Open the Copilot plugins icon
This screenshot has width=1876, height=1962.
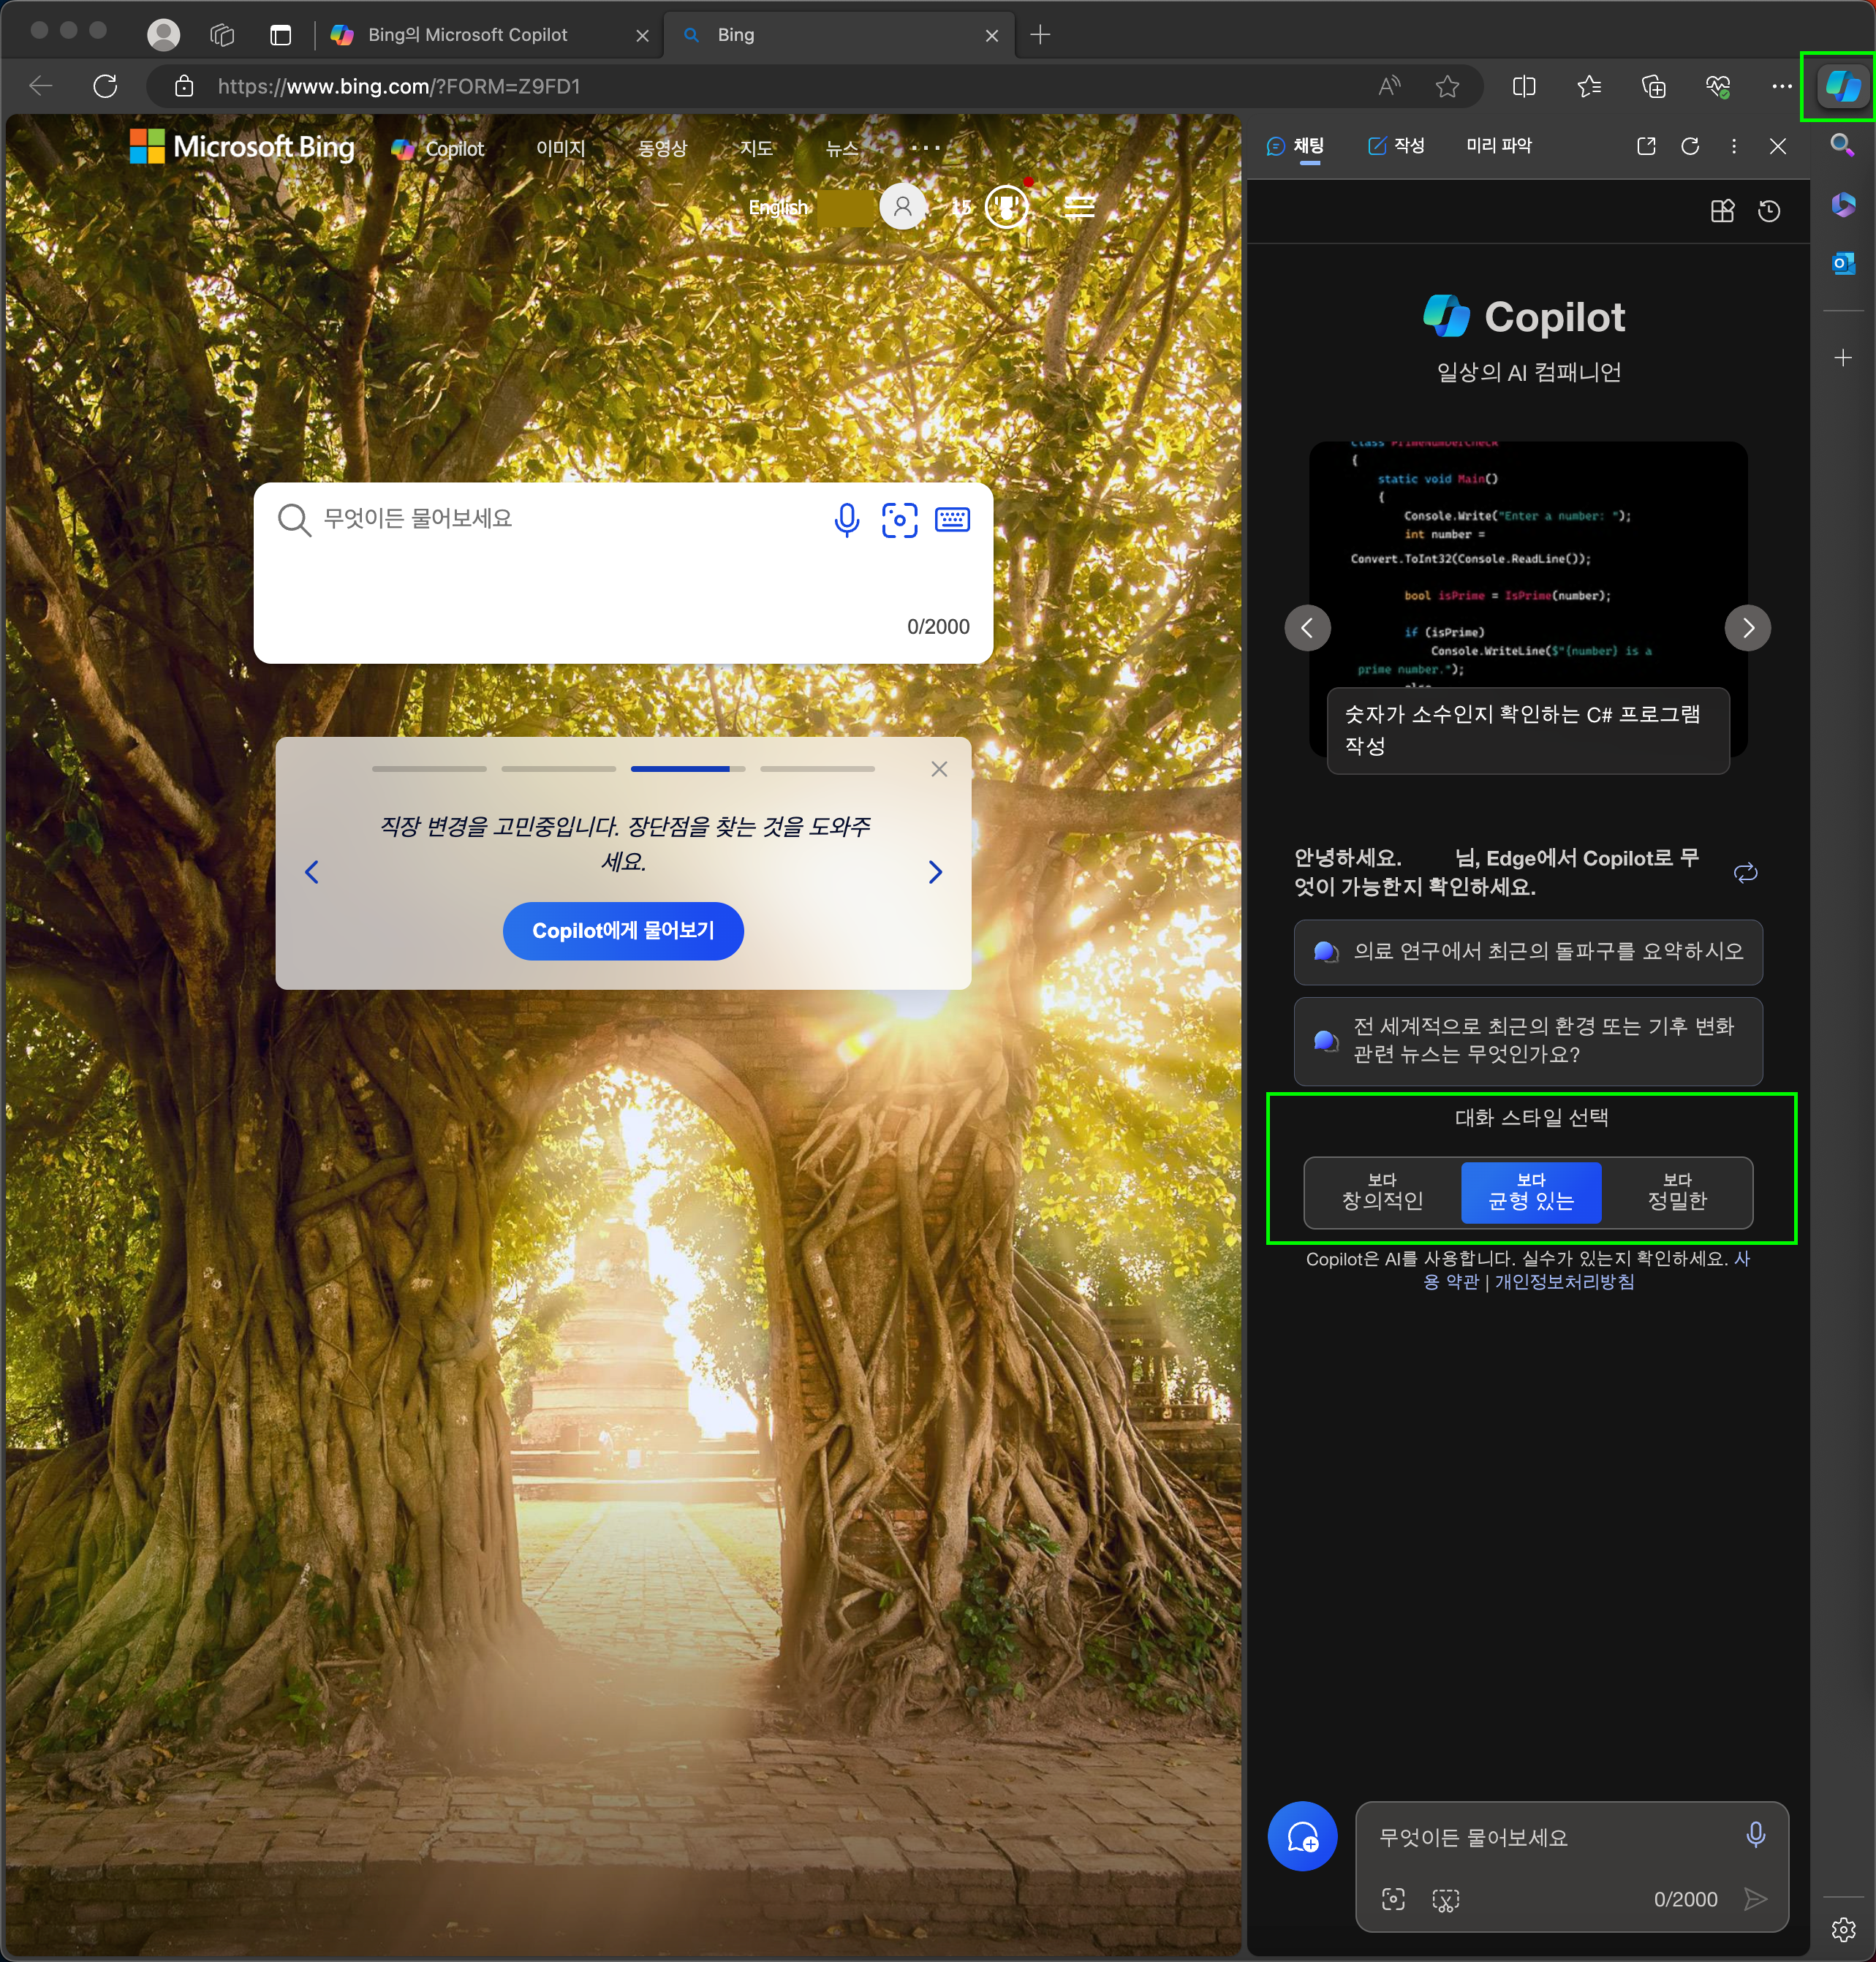pos(1722,211)
